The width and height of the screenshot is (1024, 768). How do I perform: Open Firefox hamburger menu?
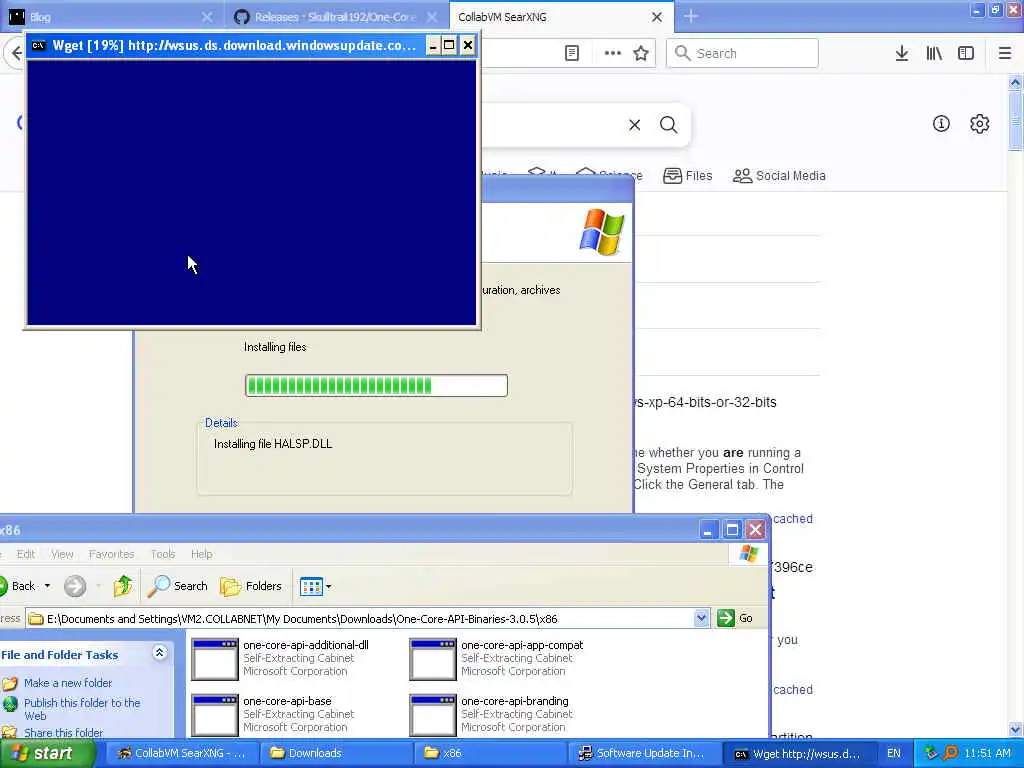[1004, 54]
